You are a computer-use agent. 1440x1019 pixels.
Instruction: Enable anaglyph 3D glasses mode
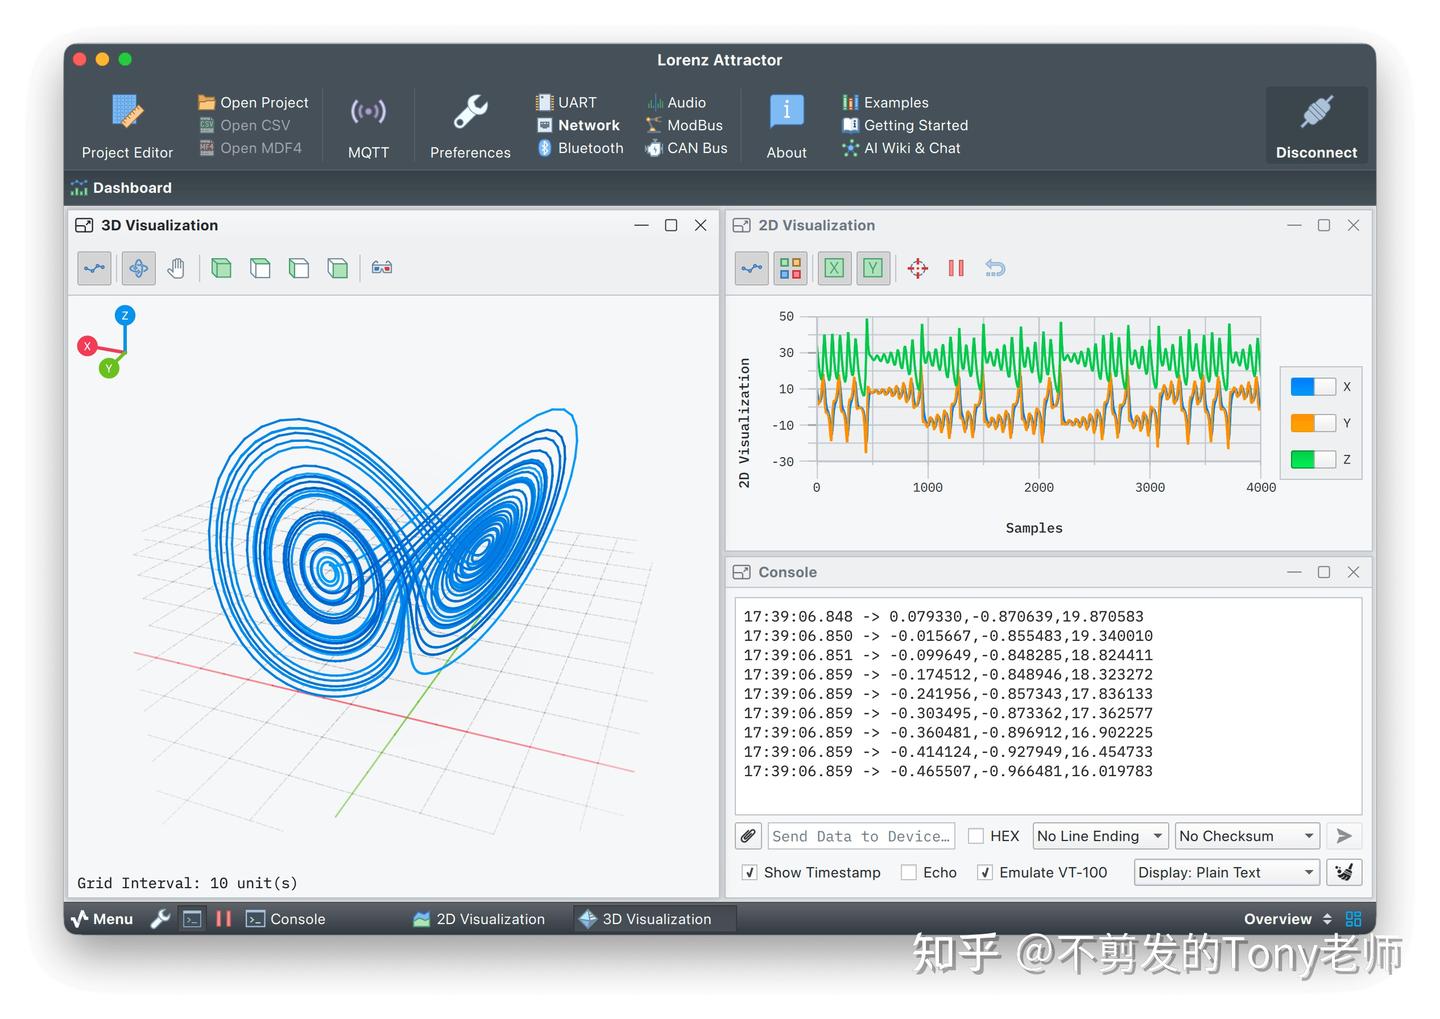click(x=382, y=268)
